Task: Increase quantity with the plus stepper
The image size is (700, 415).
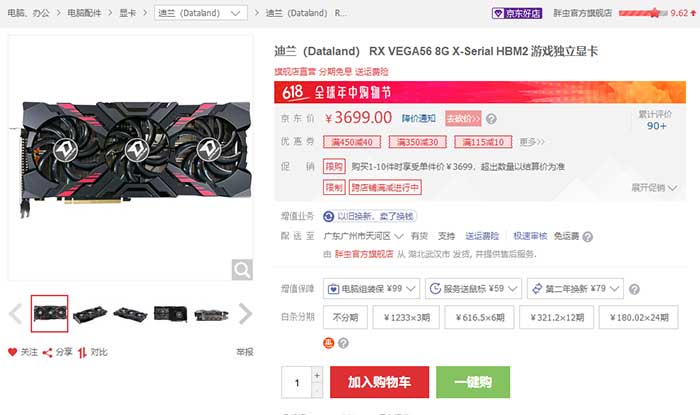Action: pyautogui.click(x=317, y=375)
